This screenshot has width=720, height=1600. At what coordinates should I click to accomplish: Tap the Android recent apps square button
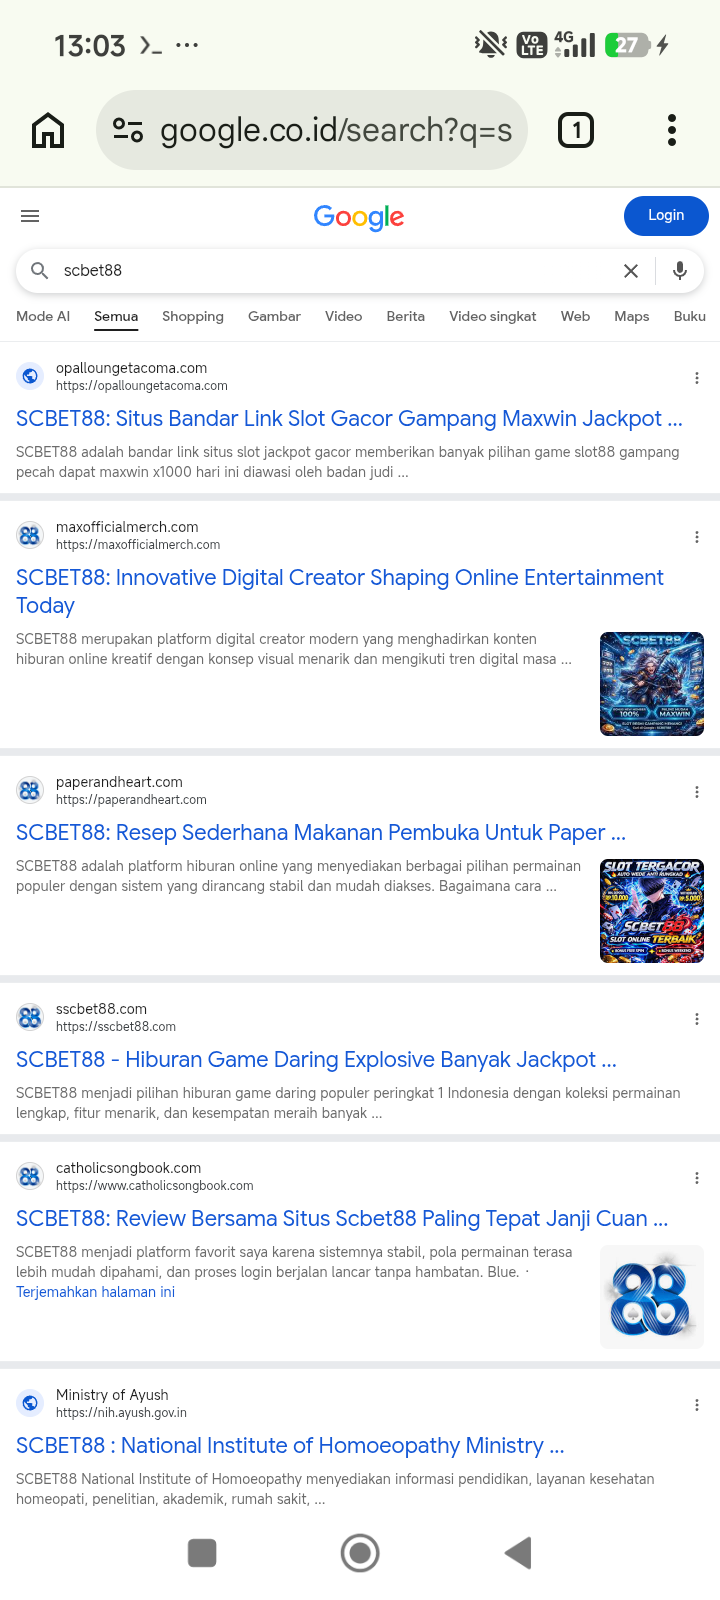(202, 1553)
